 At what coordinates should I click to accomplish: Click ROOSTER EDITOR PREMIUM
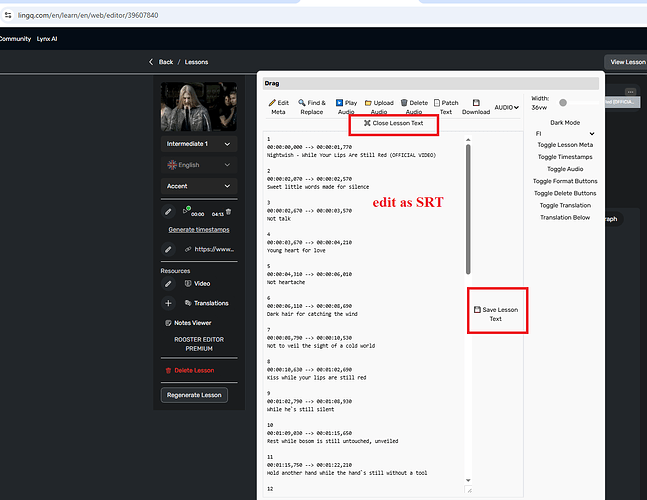(x=199, y=344)
